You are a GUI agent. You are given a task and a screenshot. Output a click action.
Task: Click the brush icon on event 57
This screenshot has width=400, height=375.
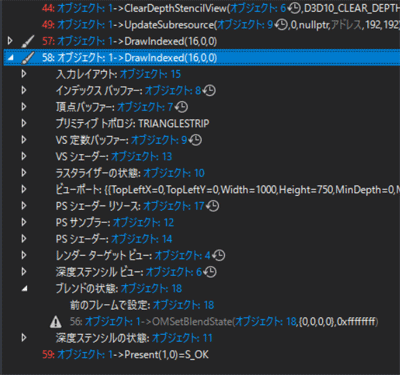point(28,41)
